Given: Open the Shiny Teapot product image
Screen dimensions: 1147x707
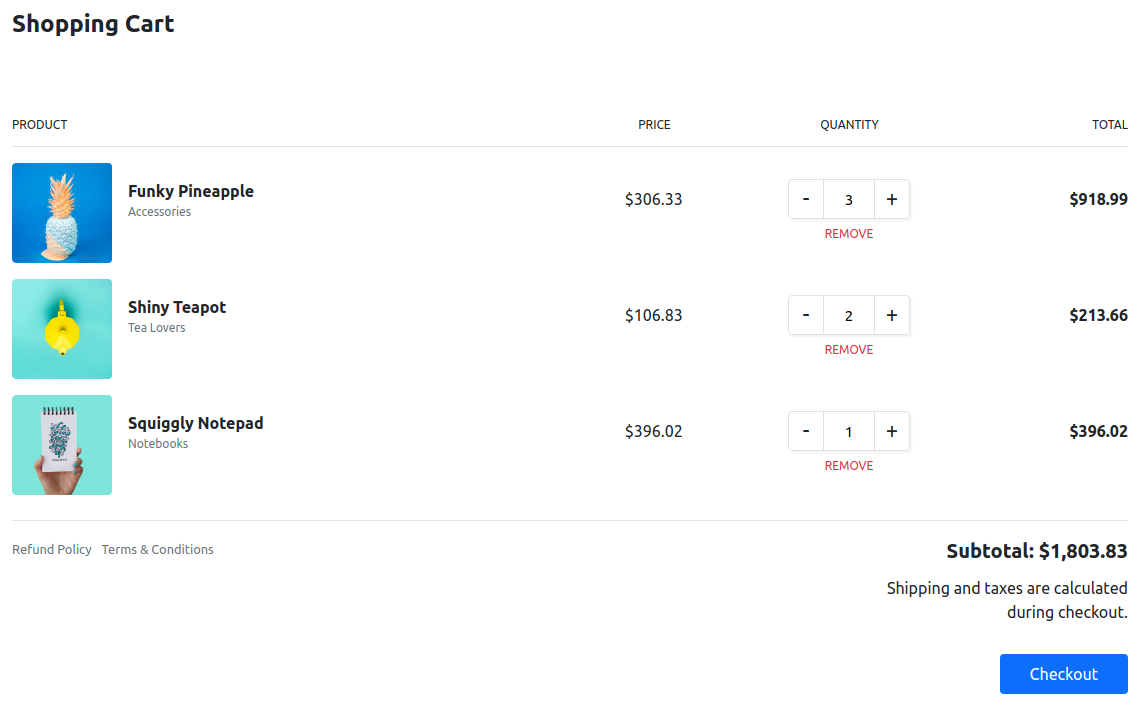Looking at the screenshot, I should click(x=61, y=329).
